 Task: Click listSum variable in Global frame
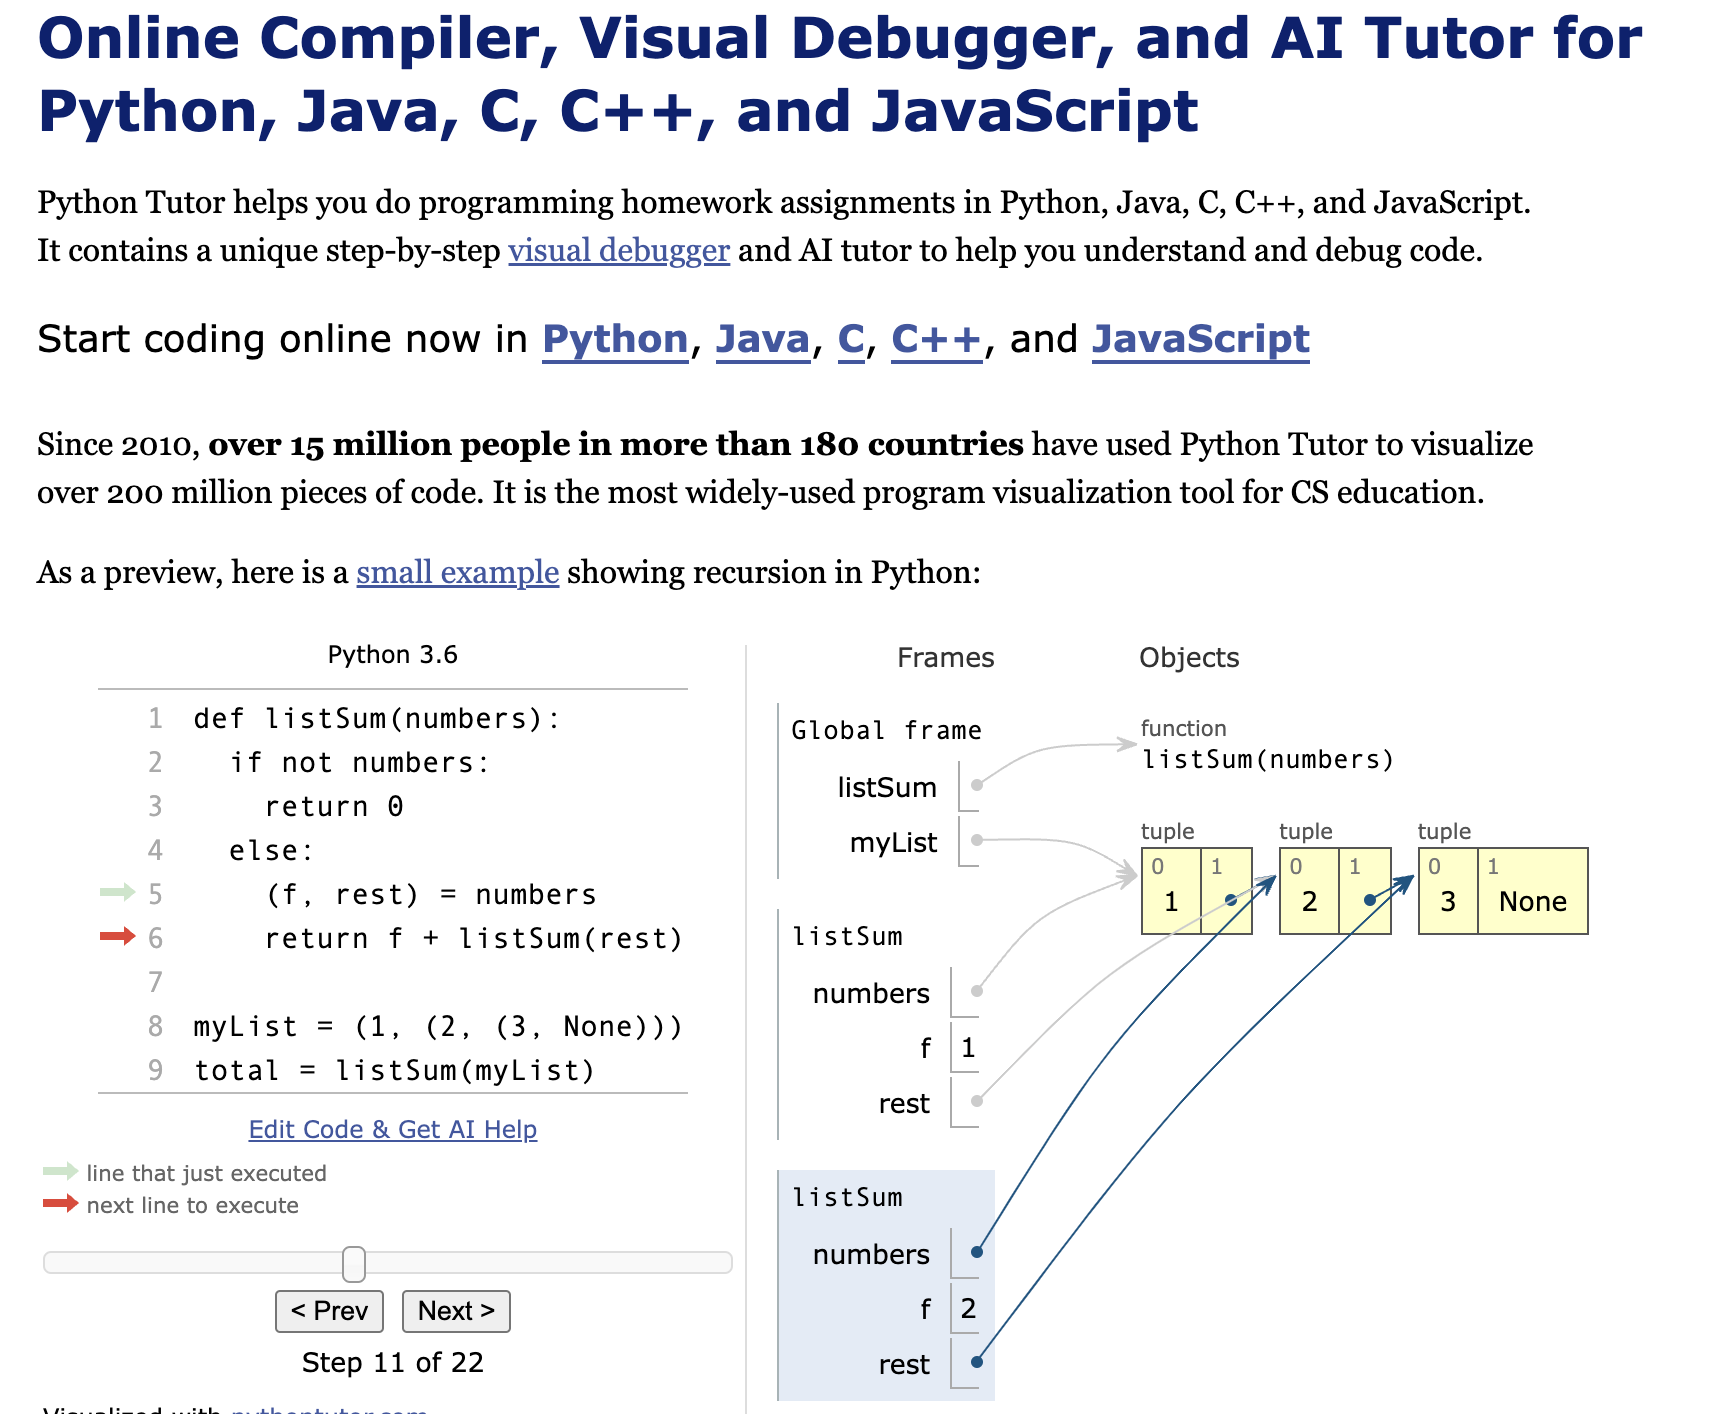coord(887,788)
